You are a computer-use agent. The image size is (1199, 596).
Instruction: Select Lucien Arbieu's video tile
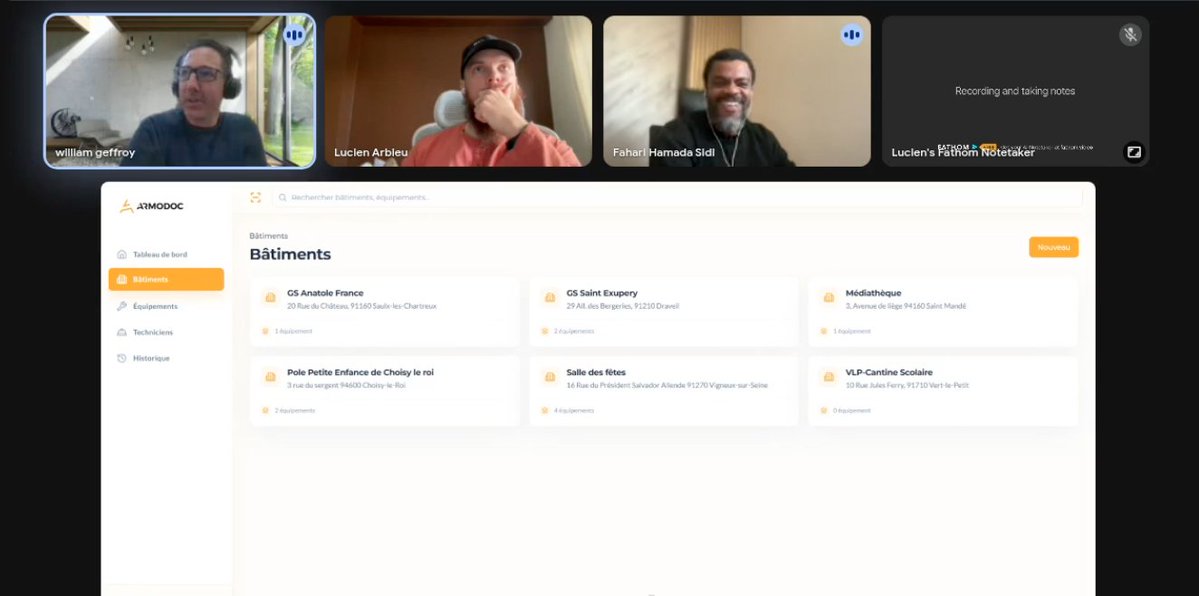458,91
